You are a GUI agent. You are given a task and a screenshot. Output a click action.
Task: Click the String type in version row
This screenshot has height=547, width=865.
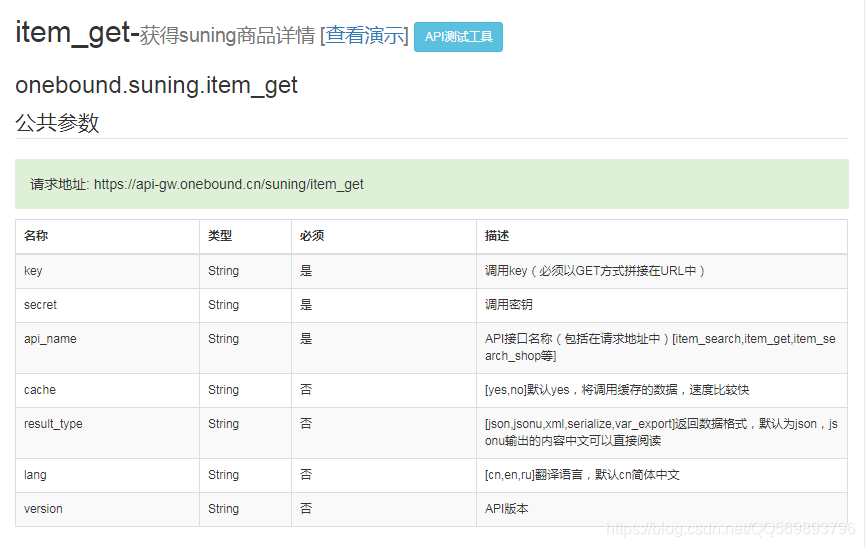pos(223,509)
